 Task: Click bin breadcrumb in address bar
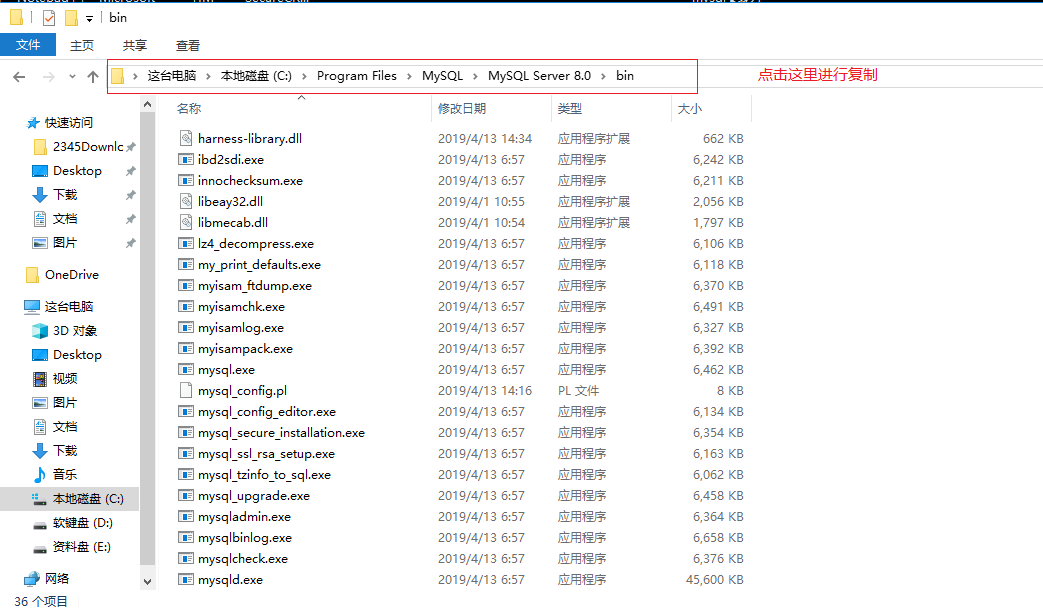point(625,76)
